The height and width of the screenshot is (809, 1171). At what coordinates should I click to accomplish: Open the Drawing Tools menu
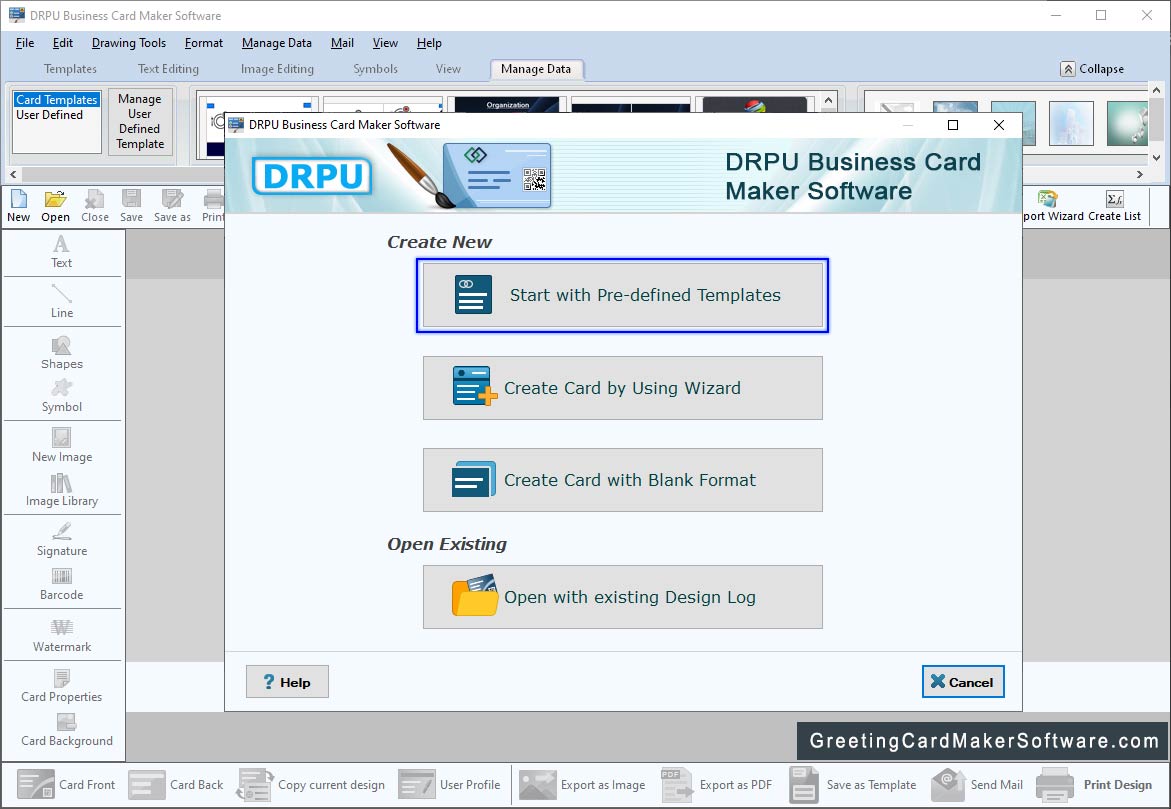click(128, 43)
